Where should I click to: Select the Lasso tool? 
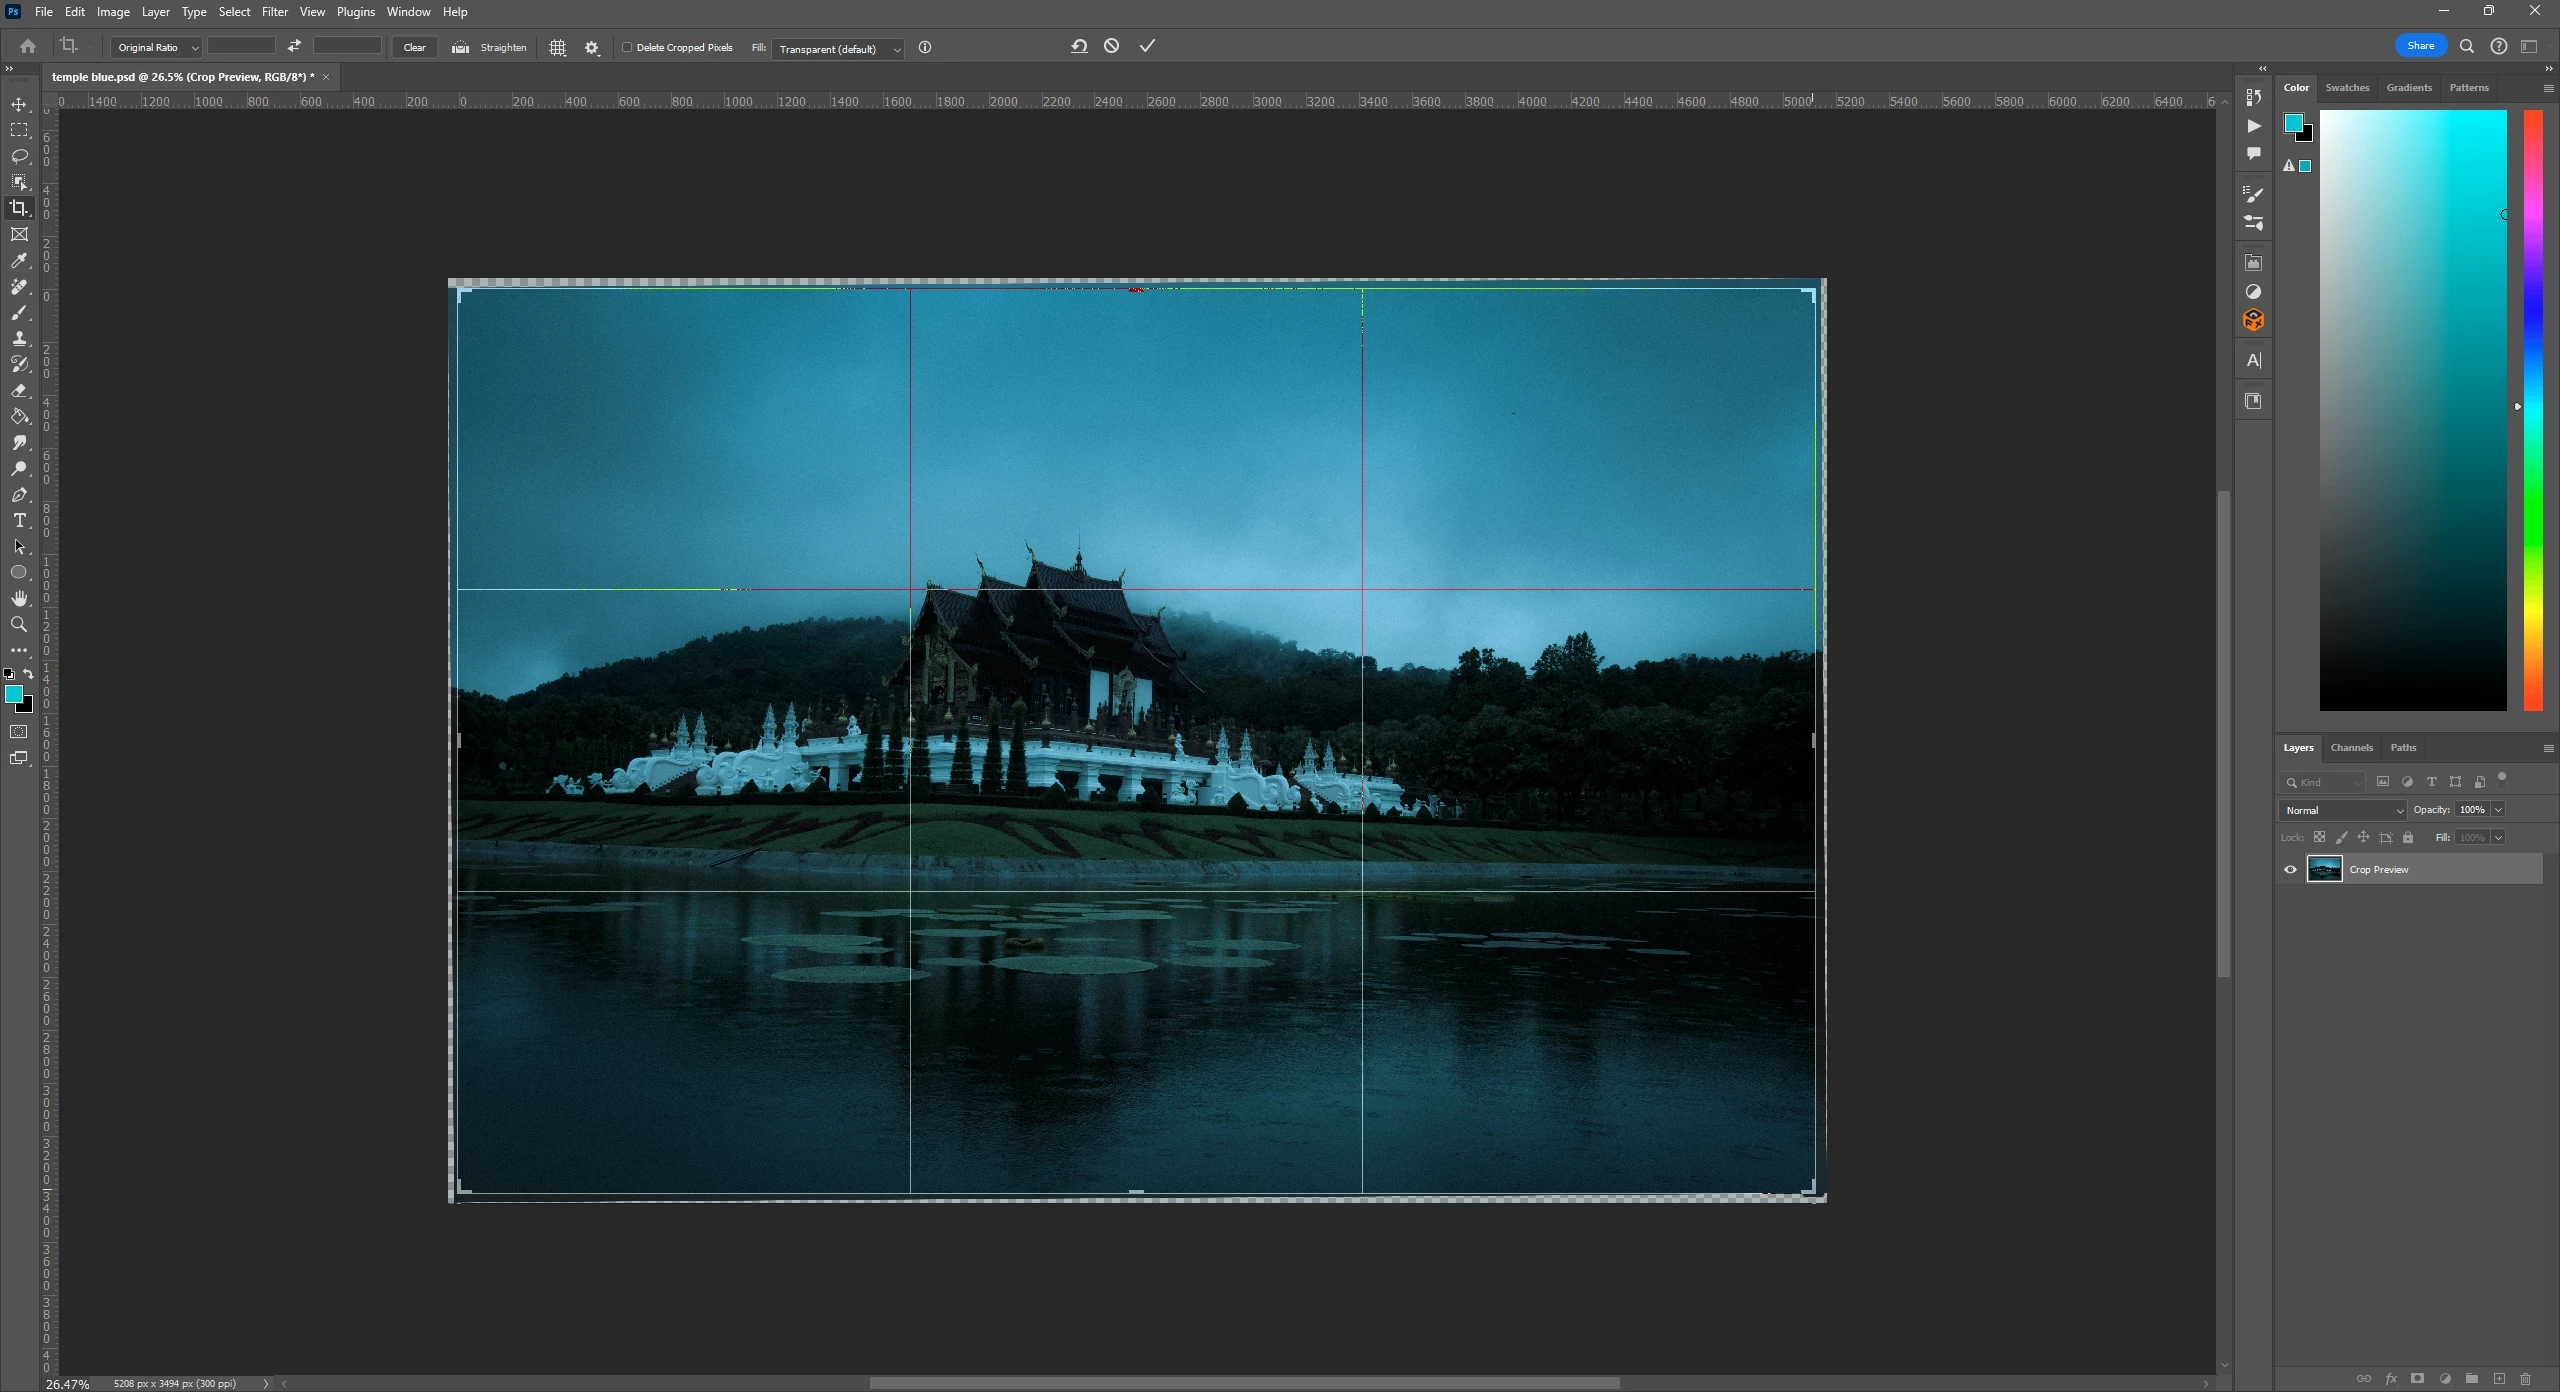click(19, 156)
